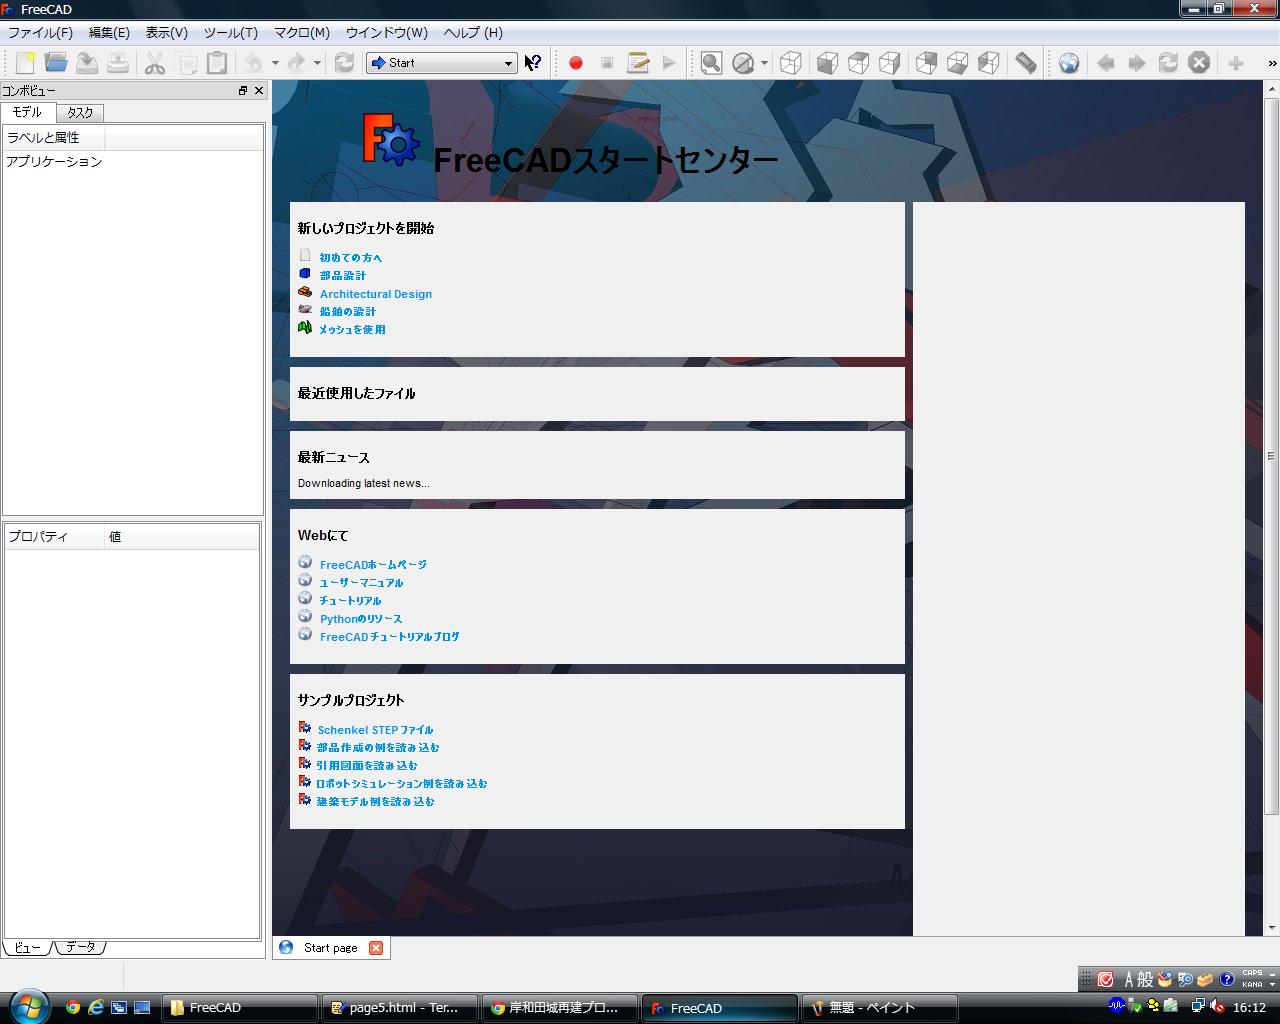
Task: Click the web page stop X icon
Action: pyautogui.click(x=1199, y=63)
